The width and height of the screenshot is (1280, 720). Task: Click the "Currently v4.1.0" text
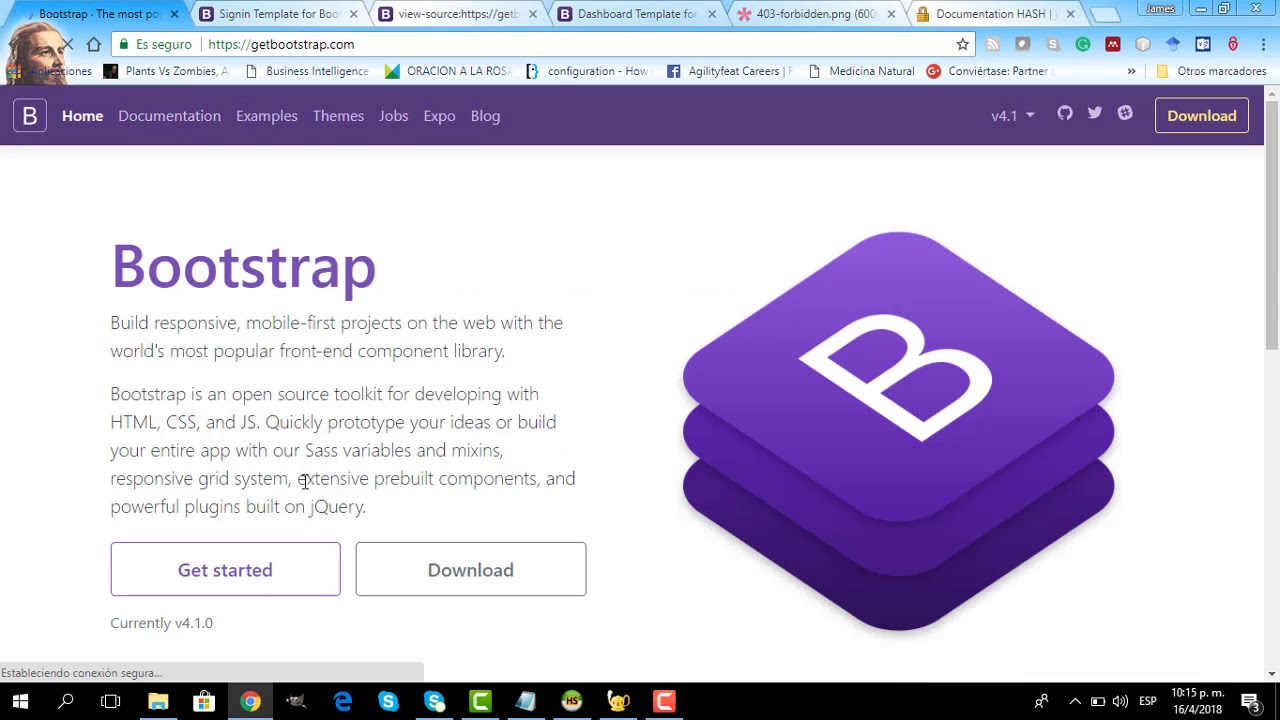tap(162, 623)
